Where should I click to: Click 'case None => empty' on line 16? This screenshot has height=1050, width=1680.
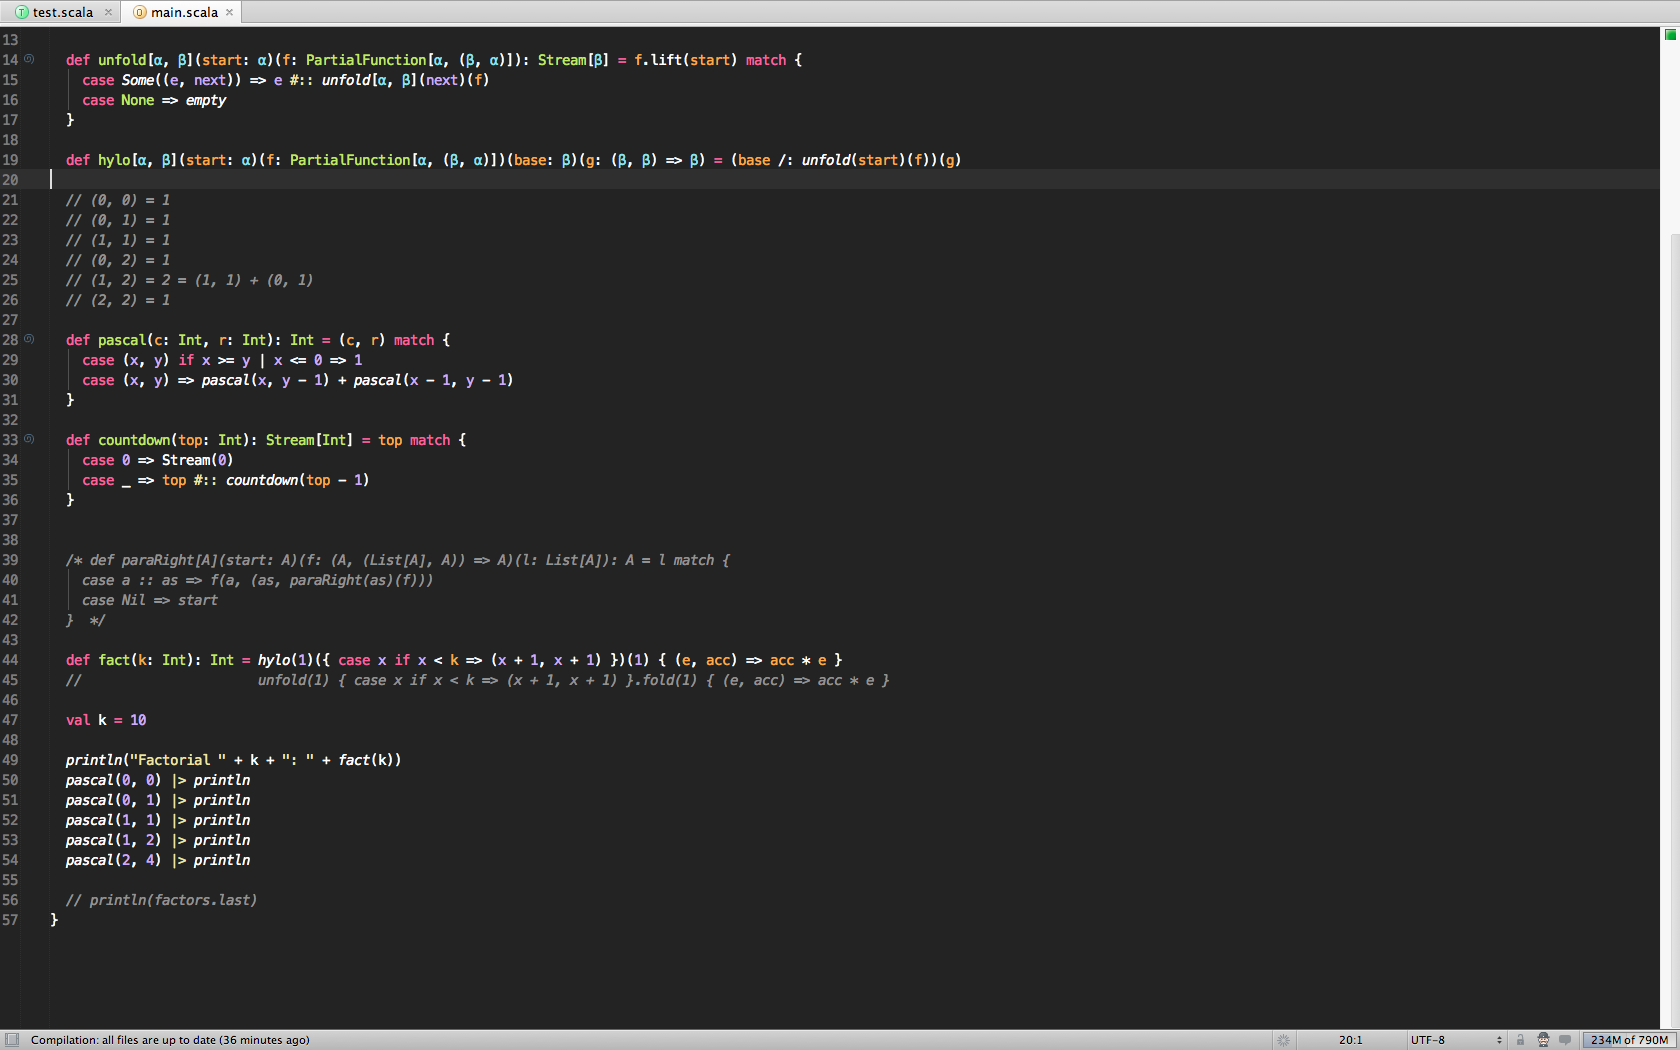click(154, 100)
